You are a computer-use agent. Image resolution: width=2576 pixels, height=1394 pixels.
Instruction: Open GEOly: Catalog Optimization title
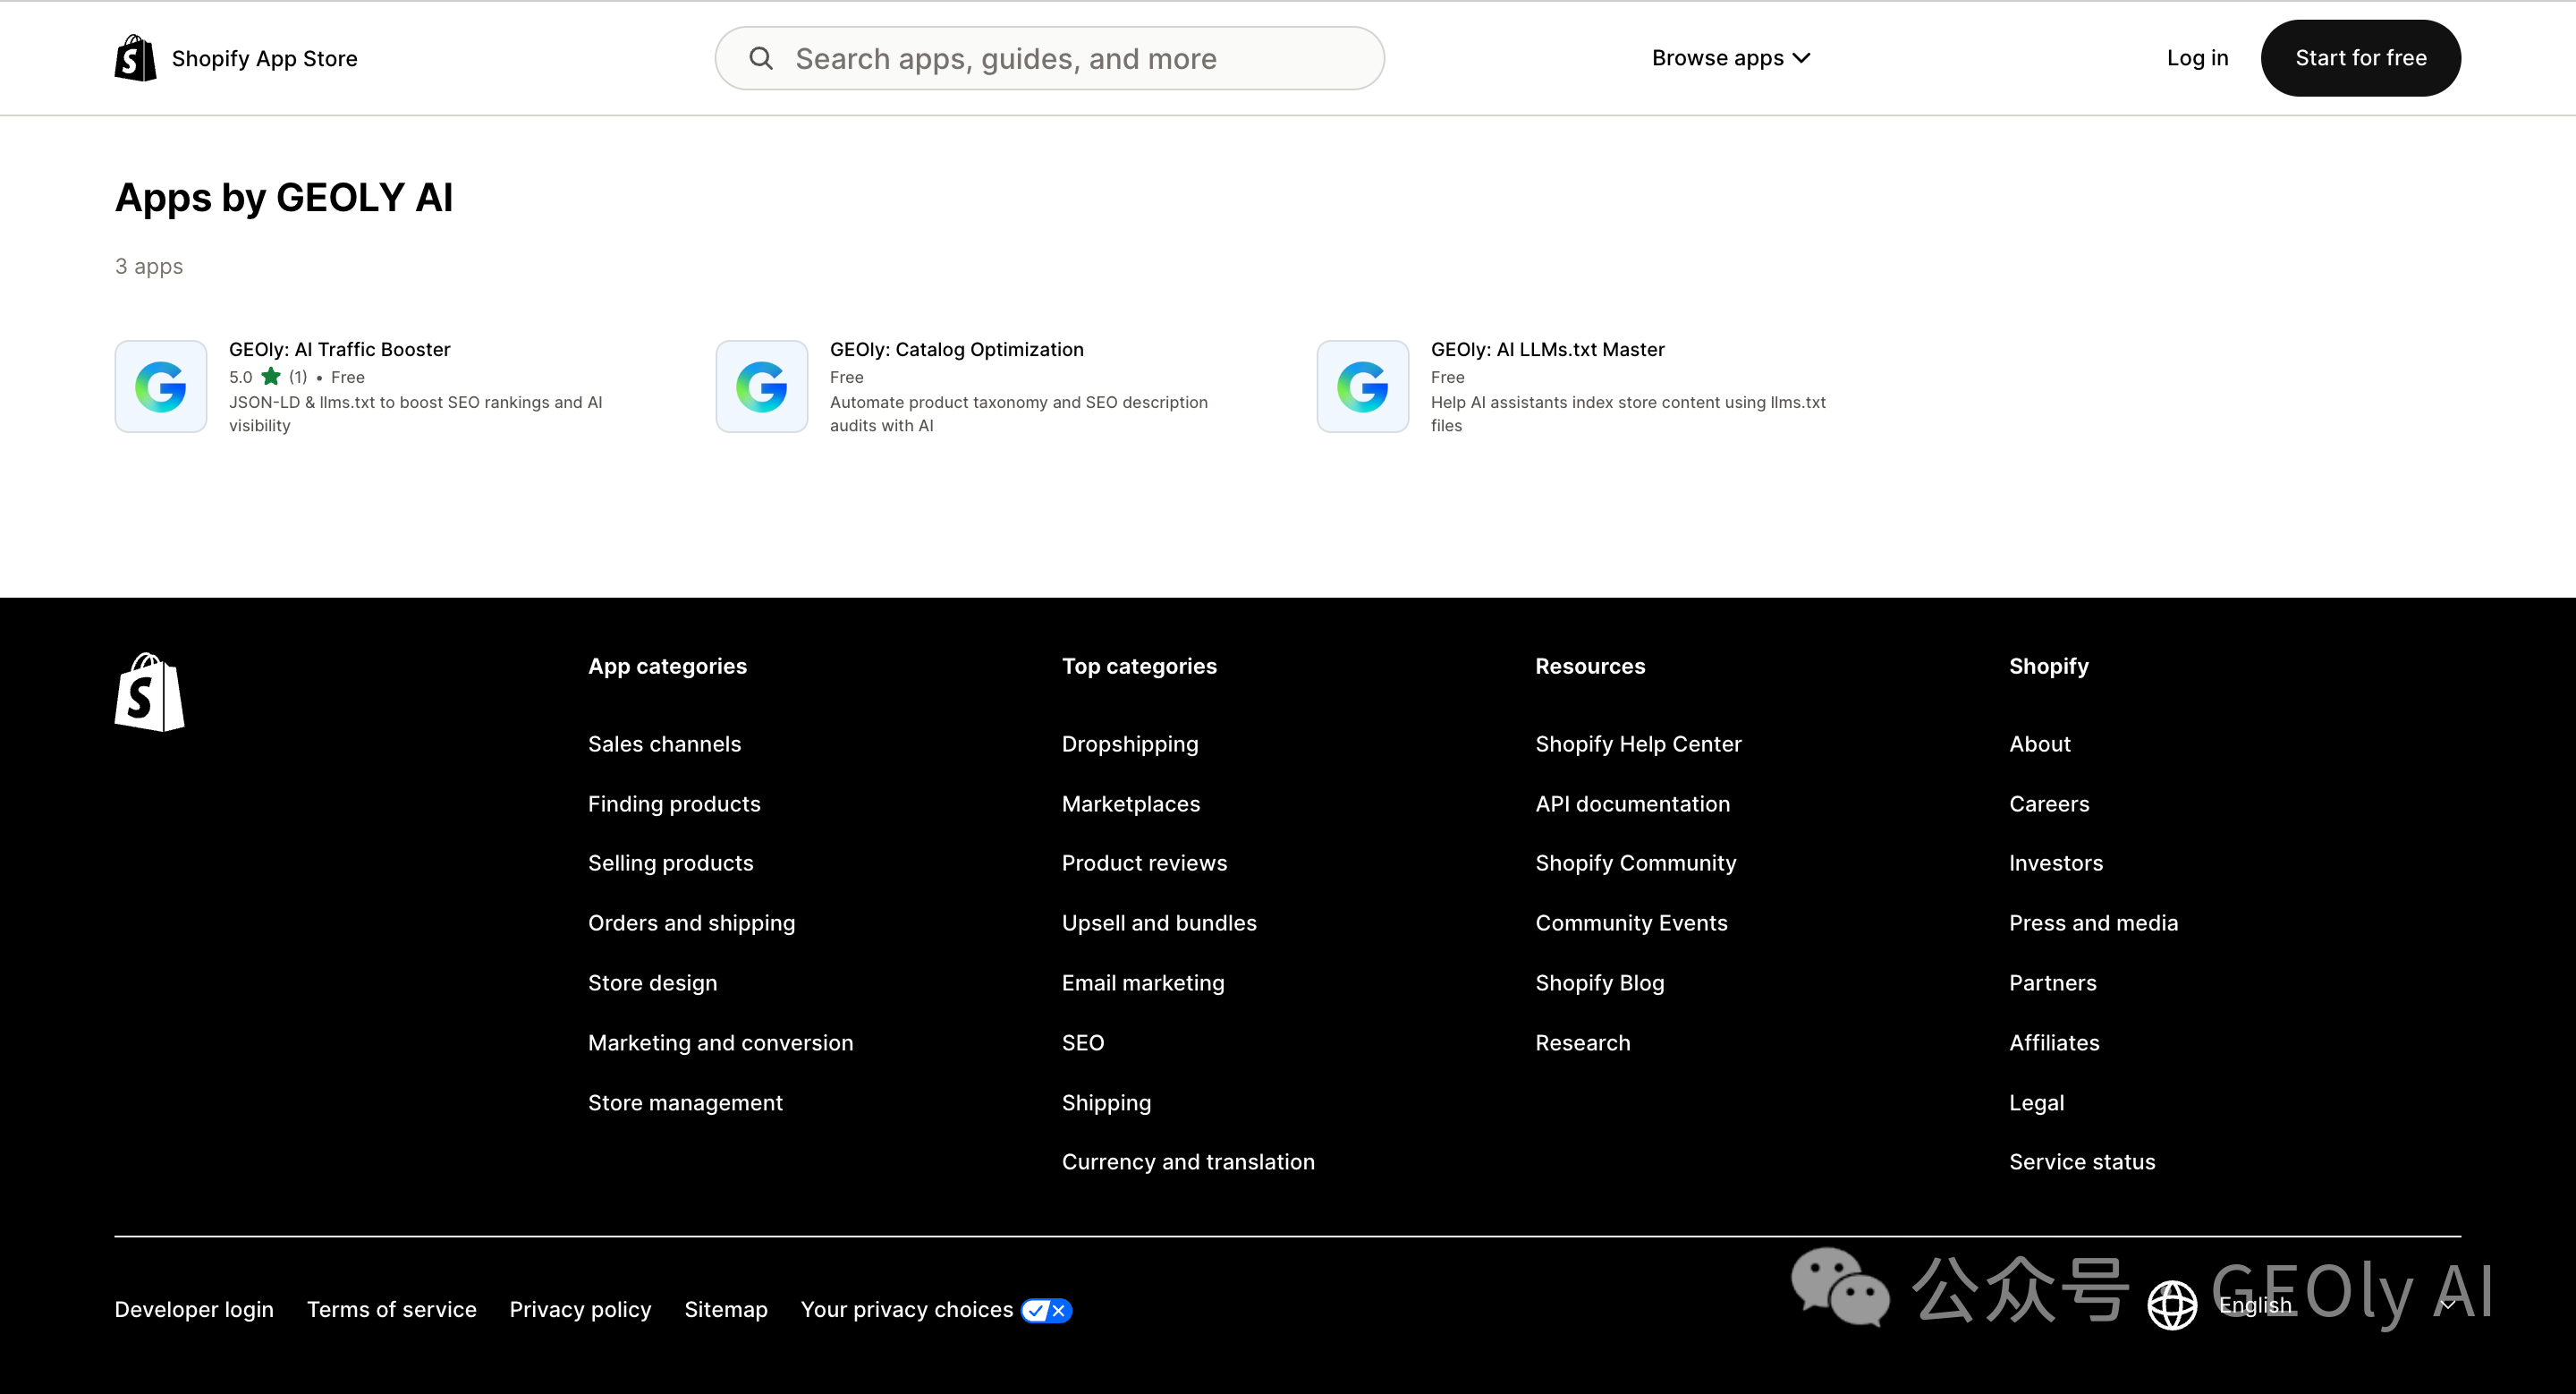(x=957, y=349)
